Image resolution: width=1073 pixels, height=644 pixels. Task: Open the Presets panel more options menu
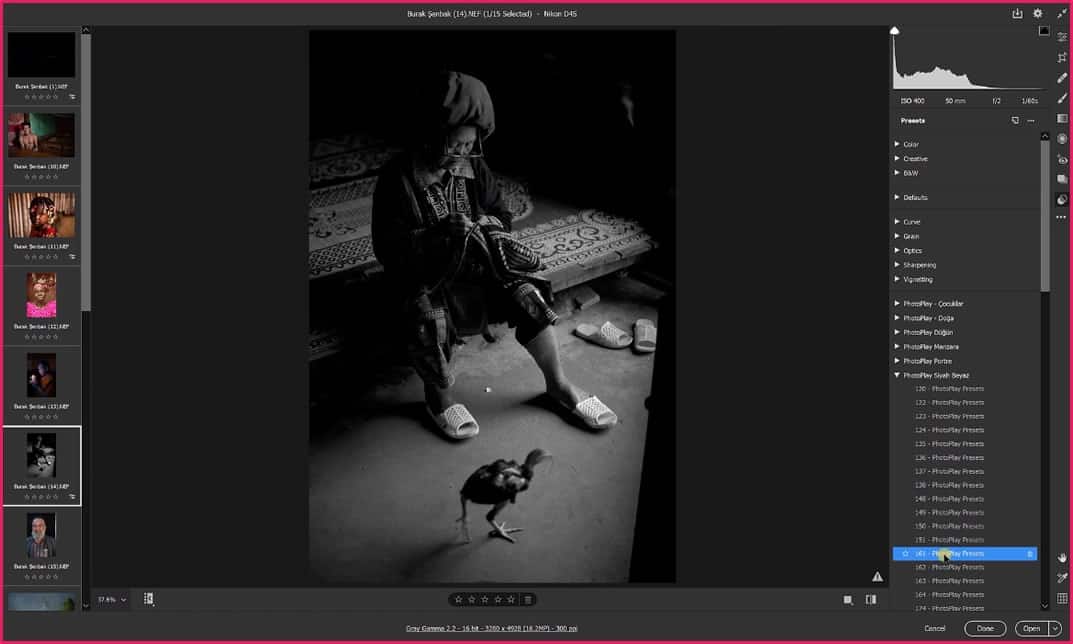point(1031,121)
